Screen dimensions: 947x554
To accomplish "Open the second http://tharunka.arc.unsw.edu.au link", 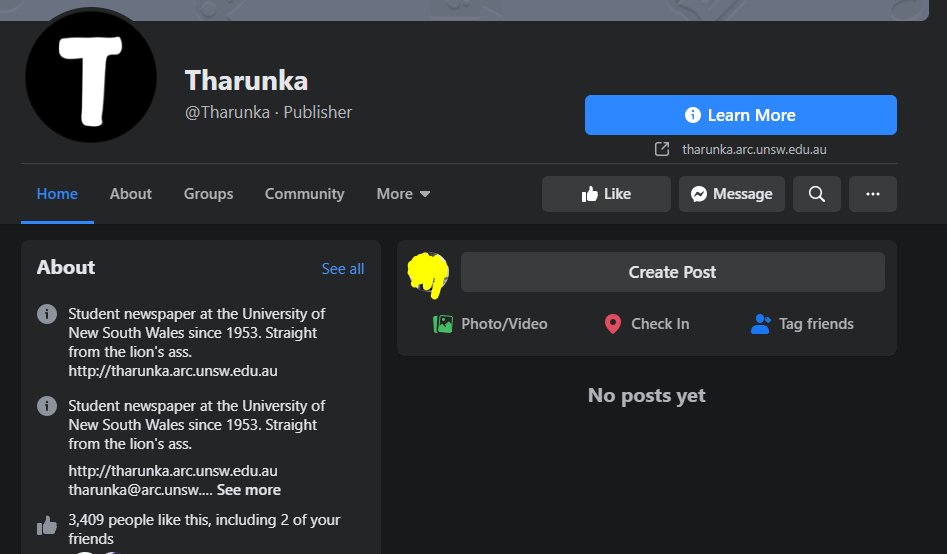I will point(173,471).
